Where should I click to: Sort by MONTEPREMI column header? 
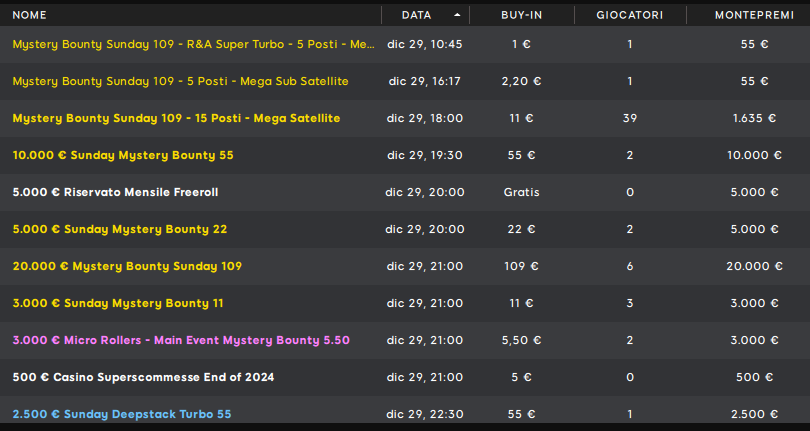pyautogui.click(x=755, y=15)
